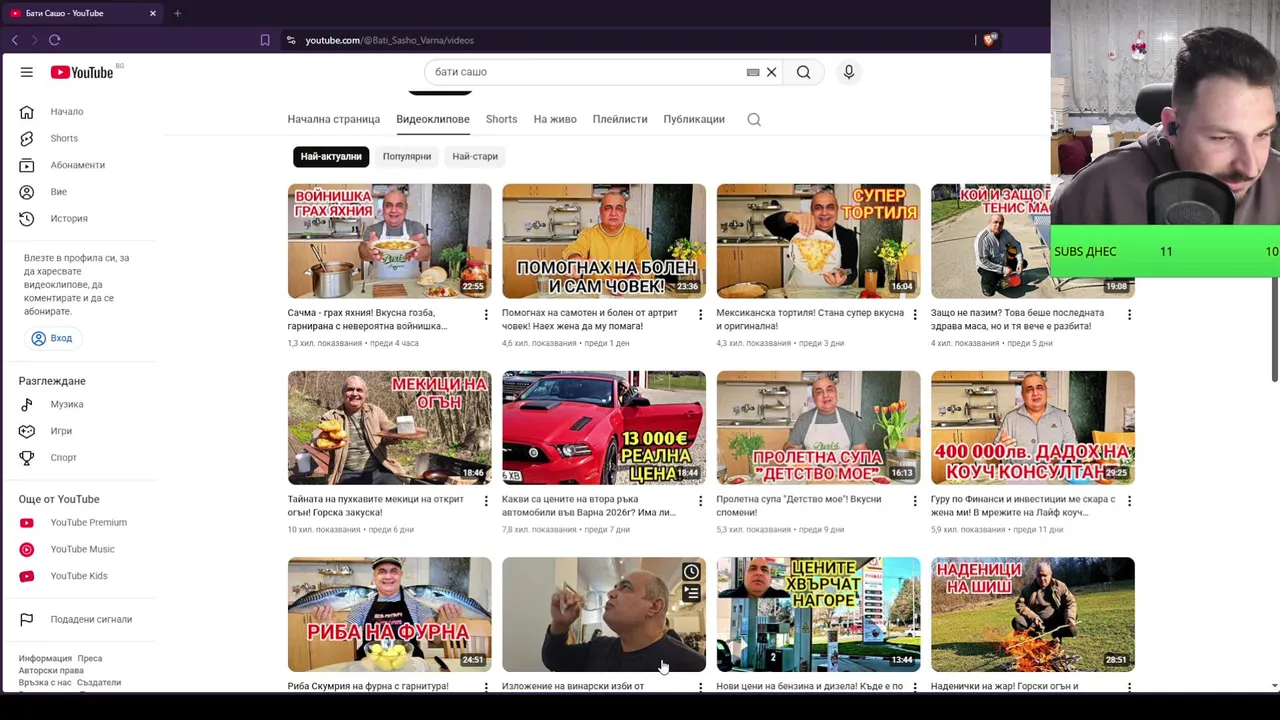The width and height of the screenshot is (1280, 720).
Task: Open the red Mustang 13 000€ video thumbnail
Action: (x=604, y=427)
